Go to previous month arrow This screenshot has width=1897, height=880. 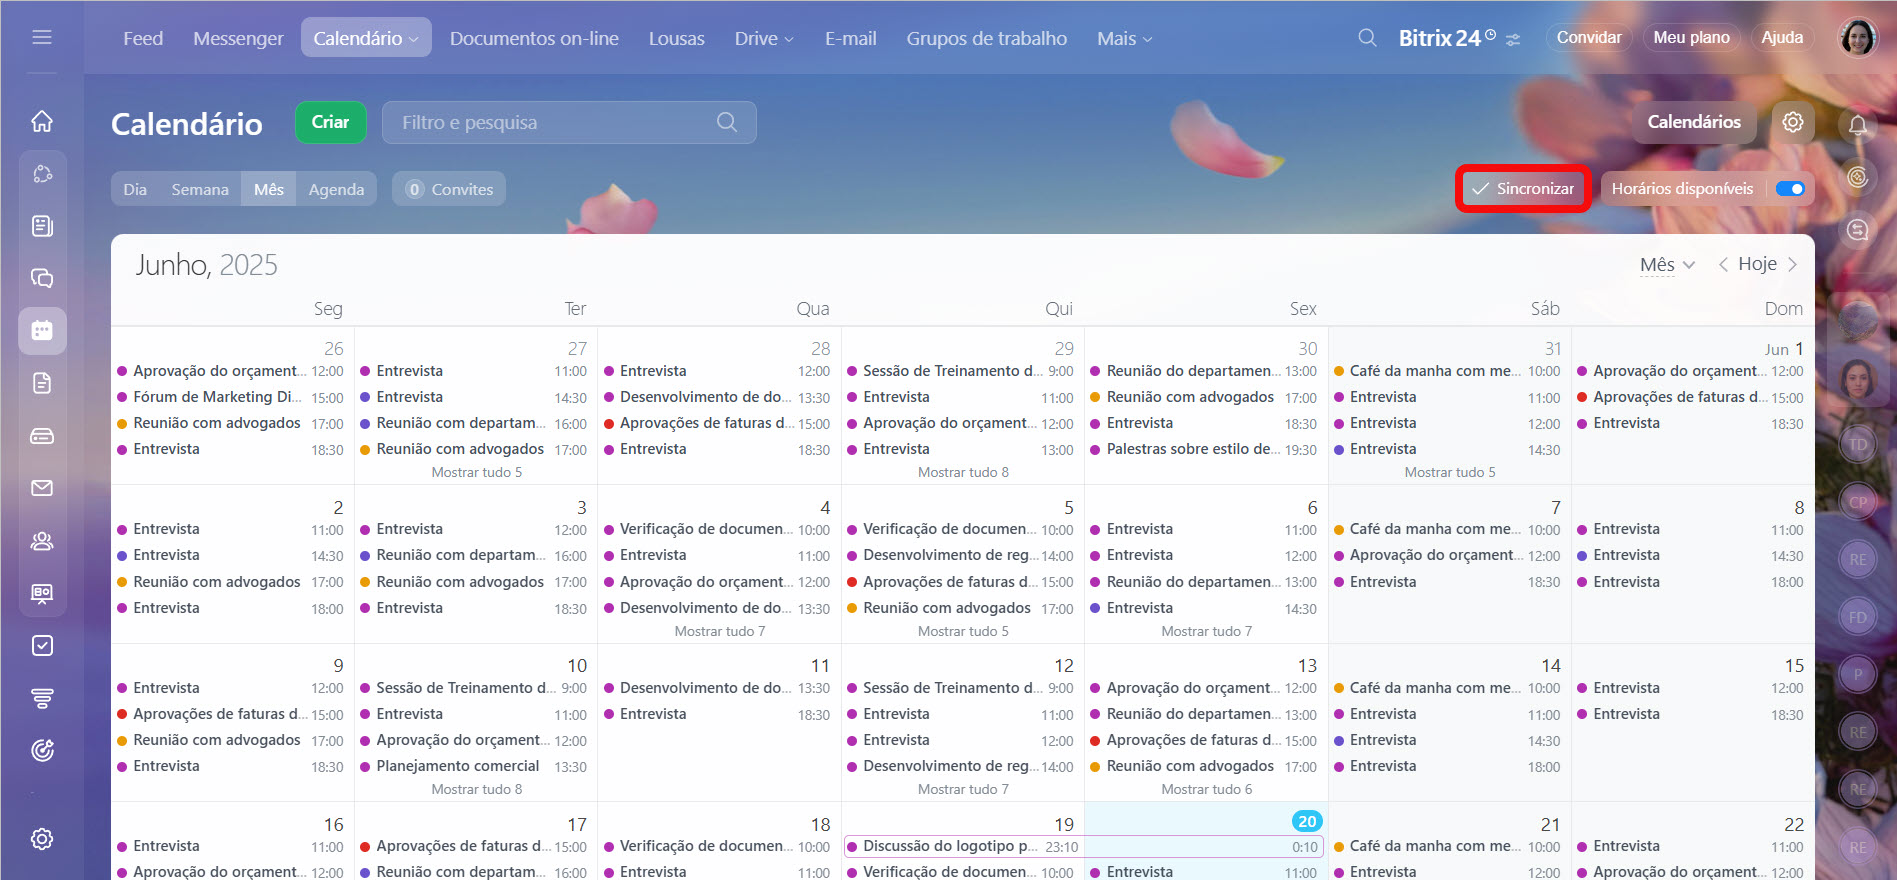(x=1723, y=264)
